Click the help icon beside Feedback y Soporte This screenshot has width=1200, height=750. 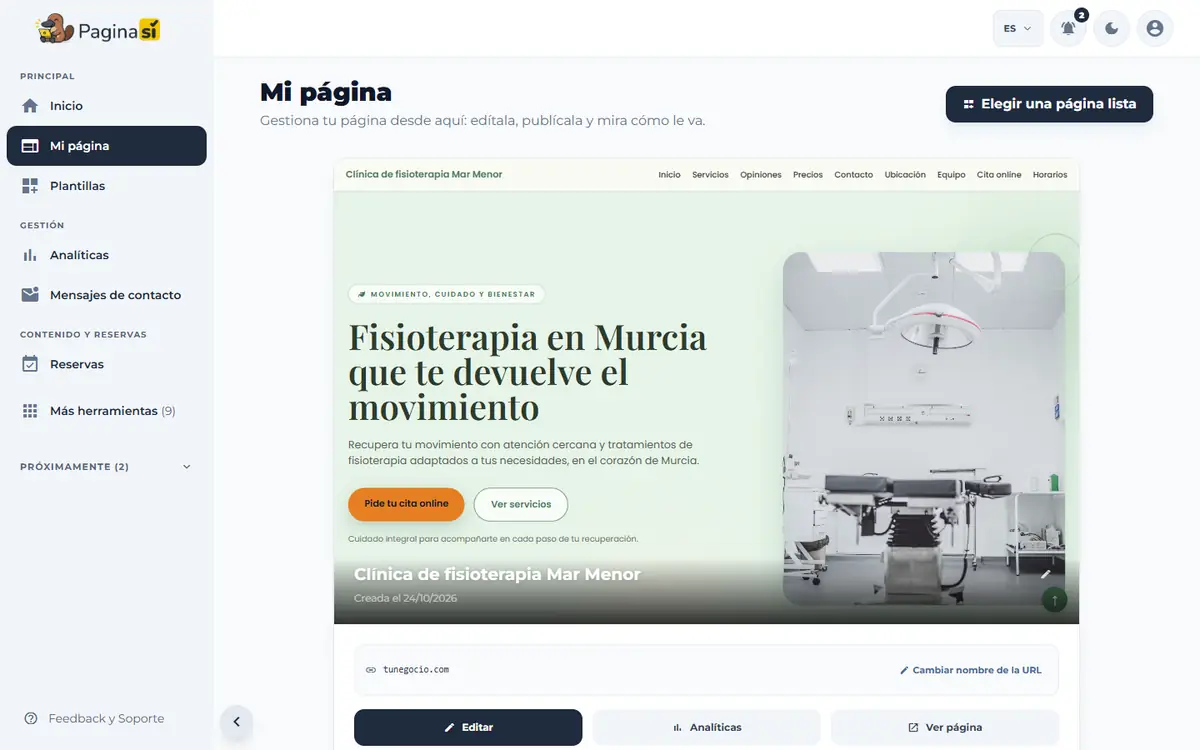[x=30, y=719]
